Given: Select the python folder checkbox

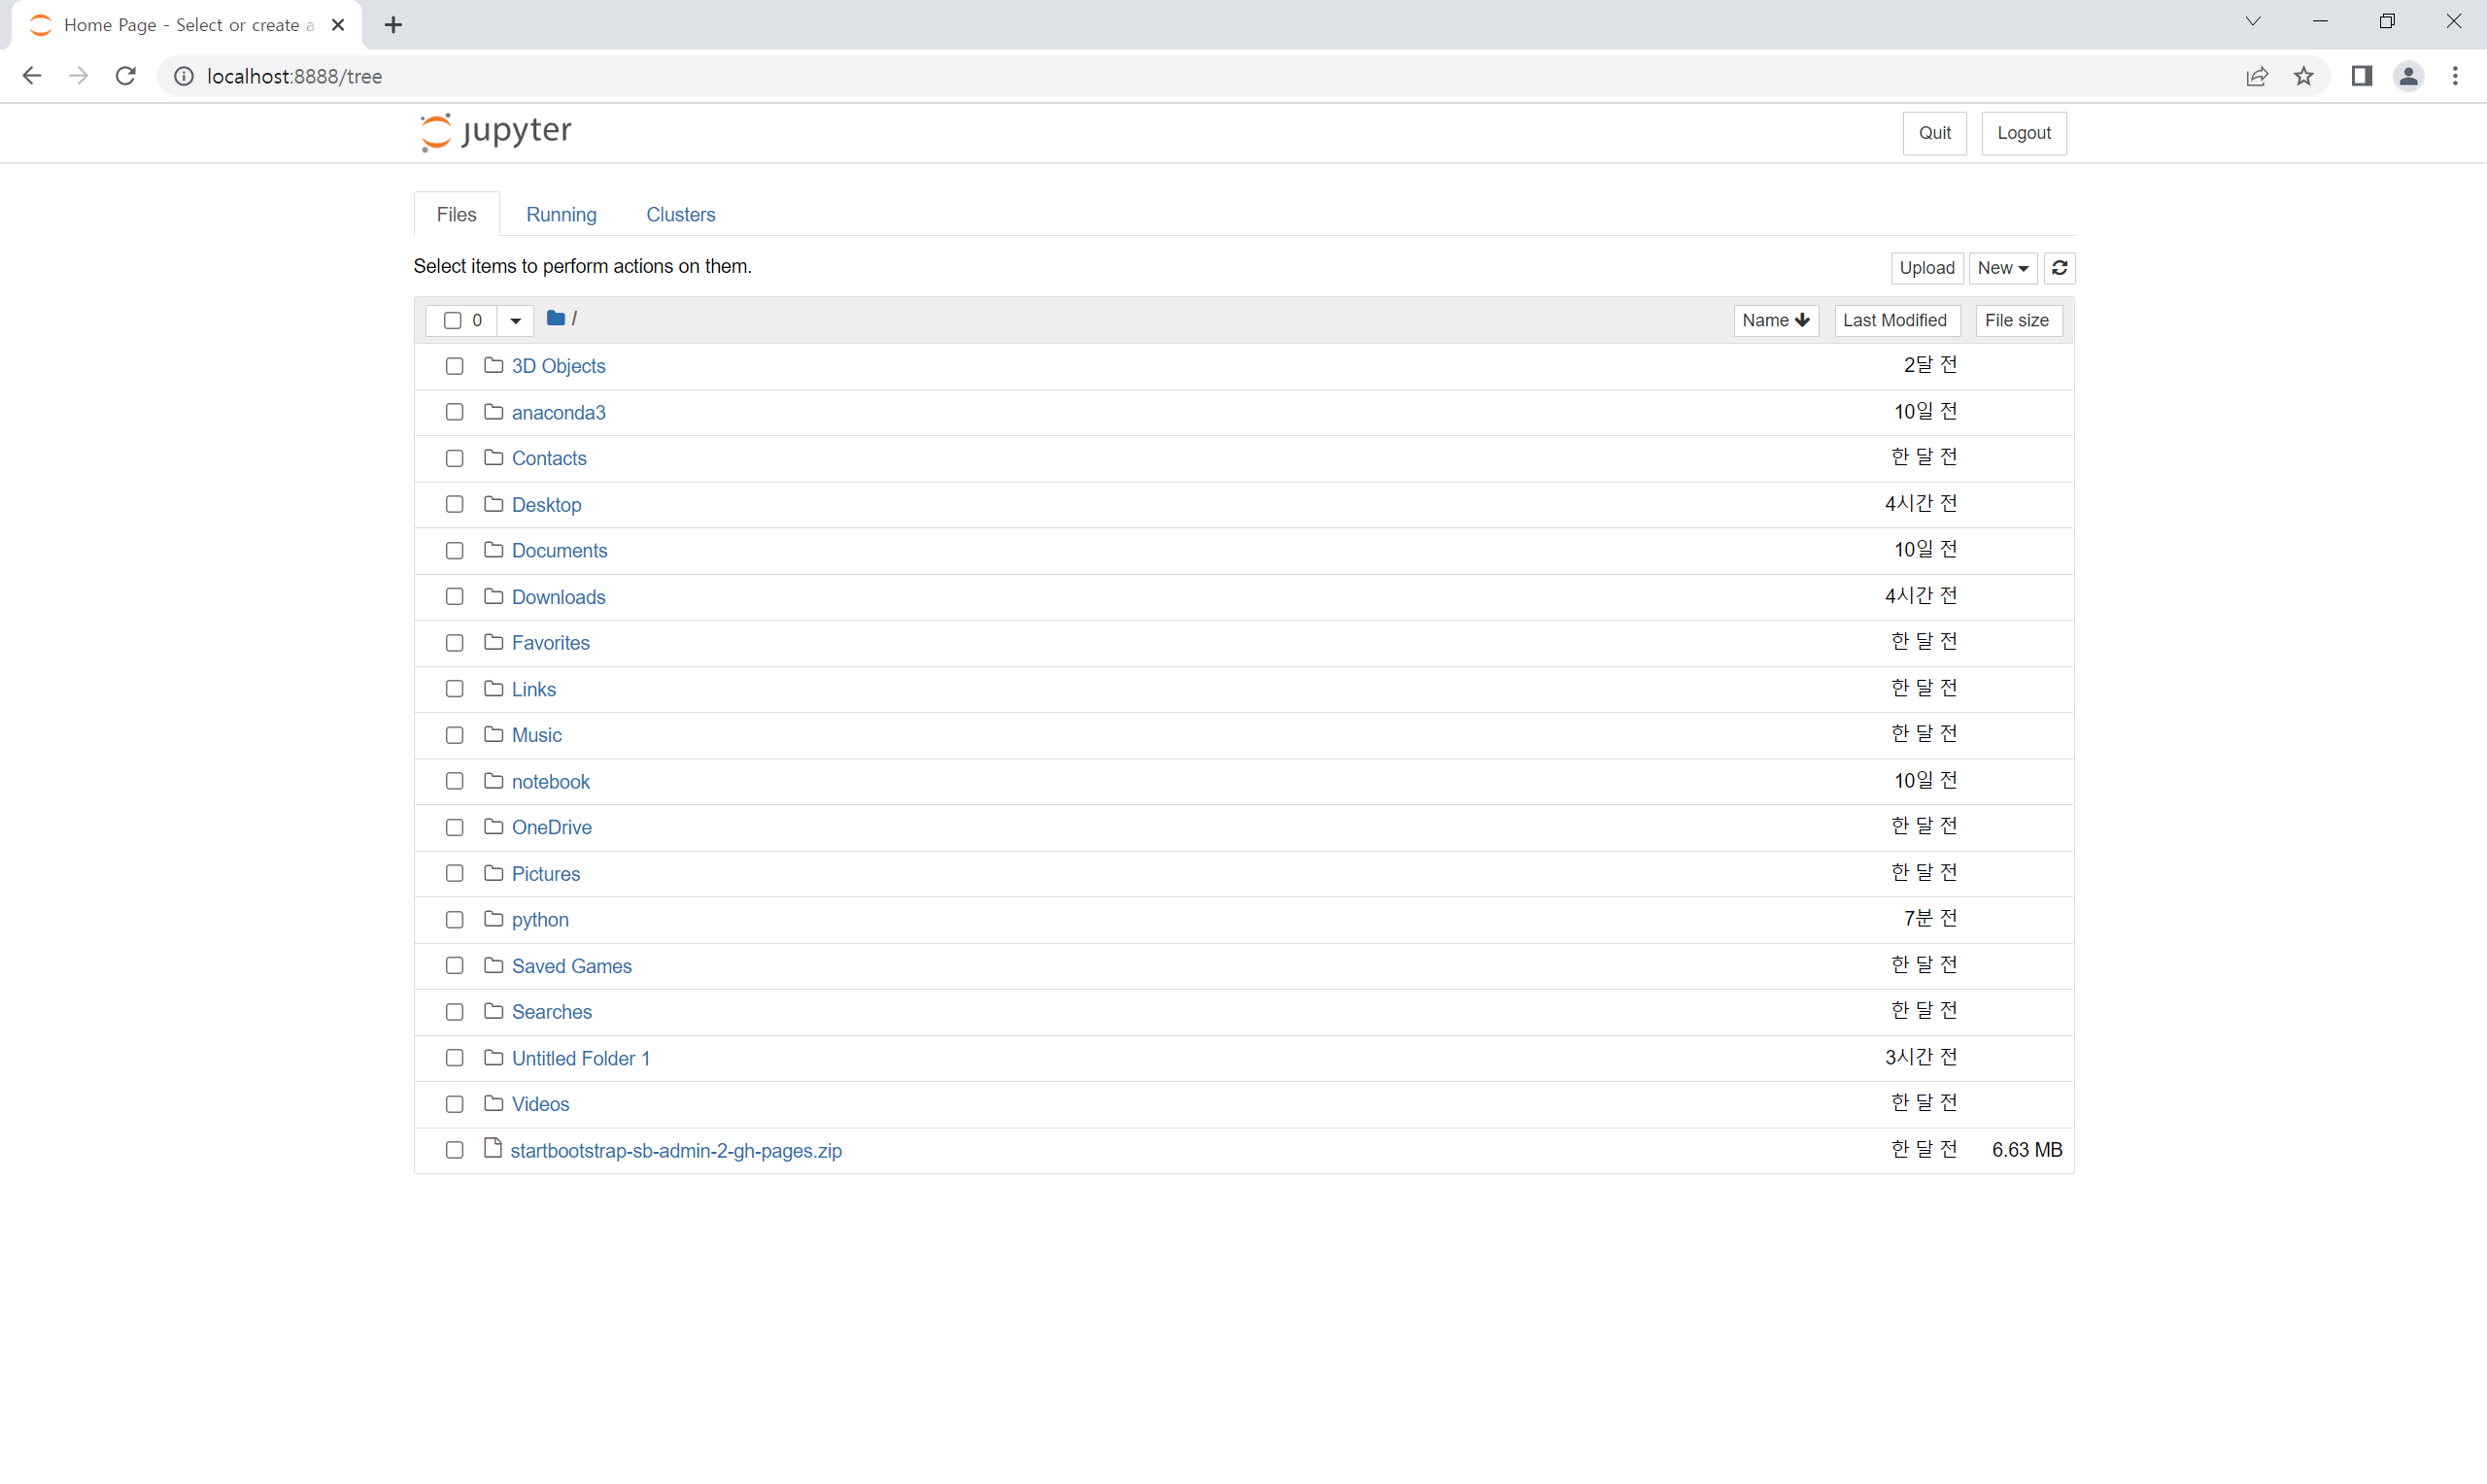Looking at the screenshot, I should click(x=454, y=919).
